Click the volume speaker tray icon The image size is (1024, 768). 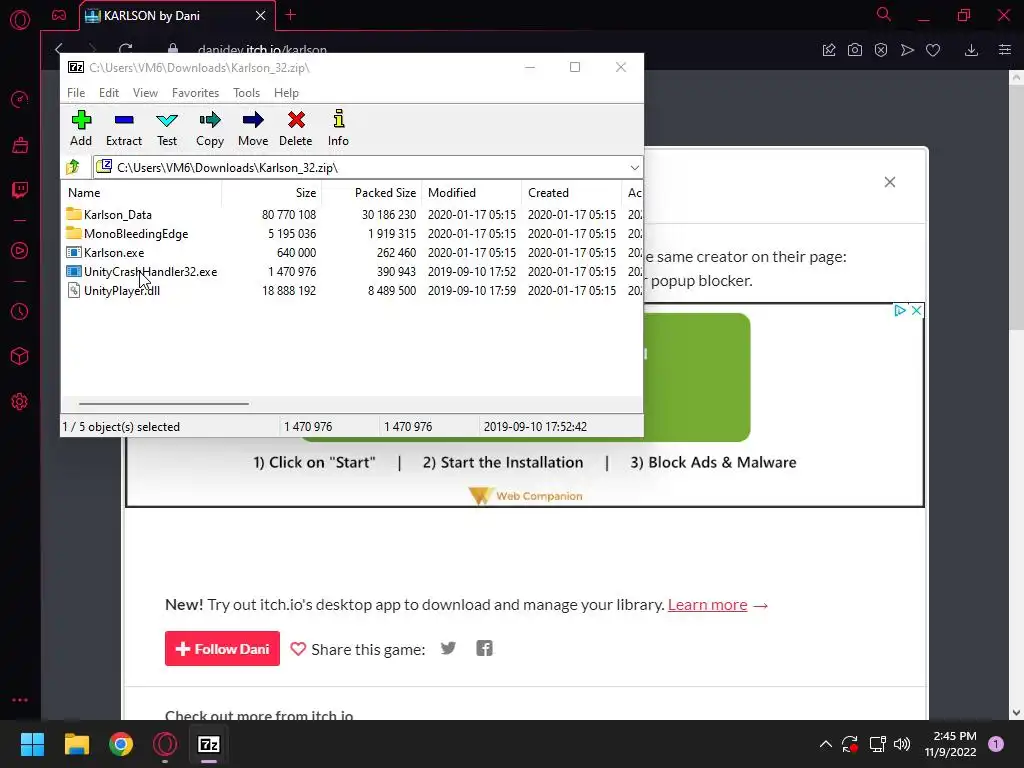pos(902,744)
